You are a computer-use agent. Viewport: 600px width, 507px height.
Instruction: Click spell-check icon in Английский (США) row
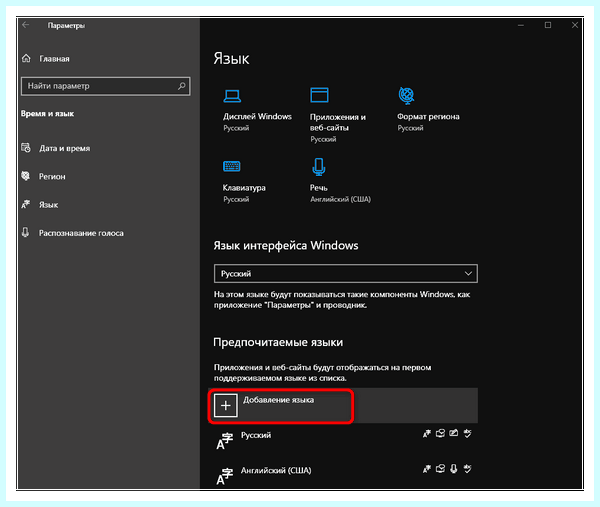pyautogui.click(x=467, y=469)
